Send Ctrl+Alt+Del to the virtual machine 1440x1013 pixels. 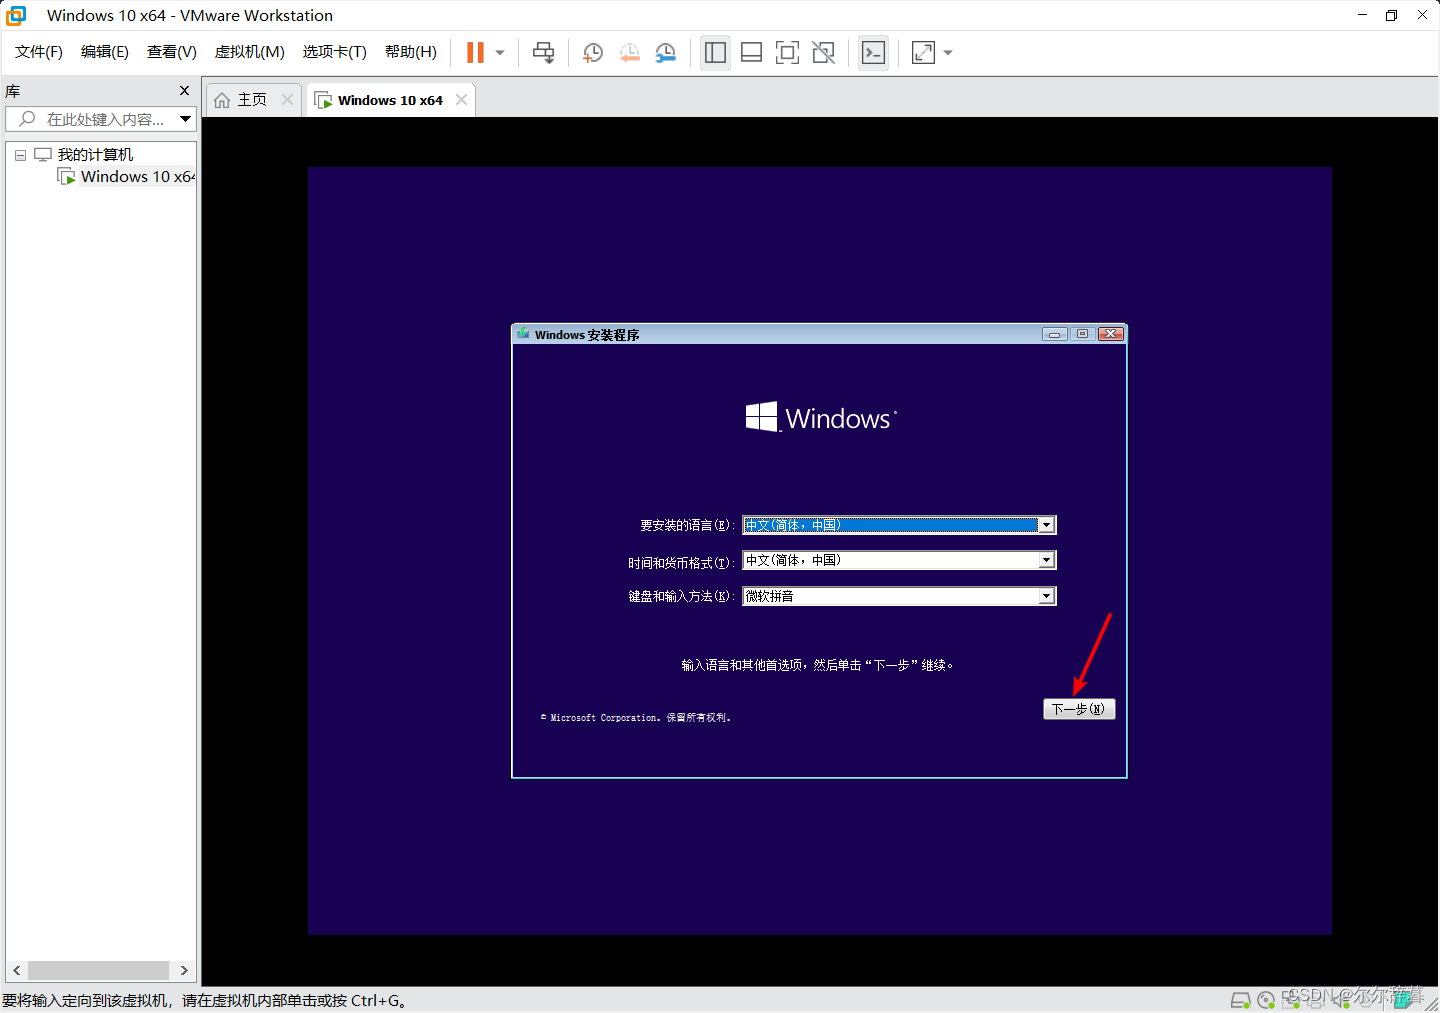(x=543, y=53)
